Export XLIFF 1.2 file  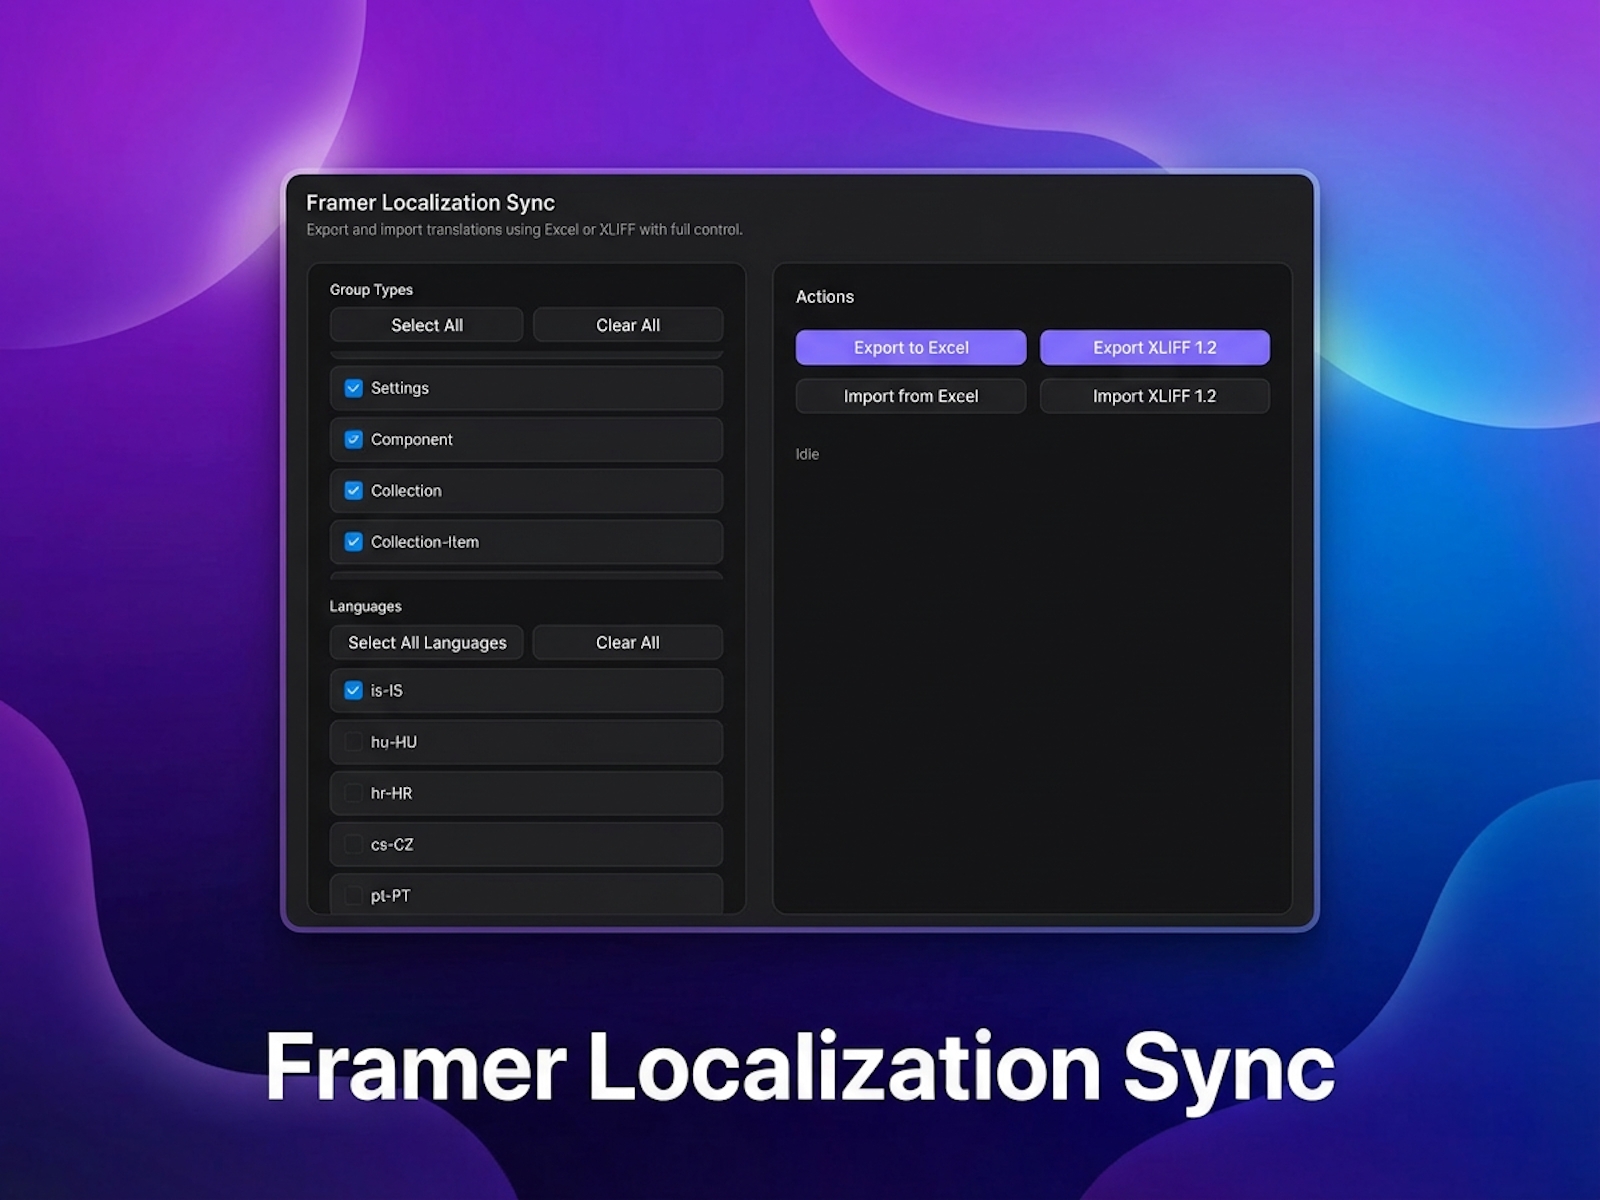point(1155,347)
